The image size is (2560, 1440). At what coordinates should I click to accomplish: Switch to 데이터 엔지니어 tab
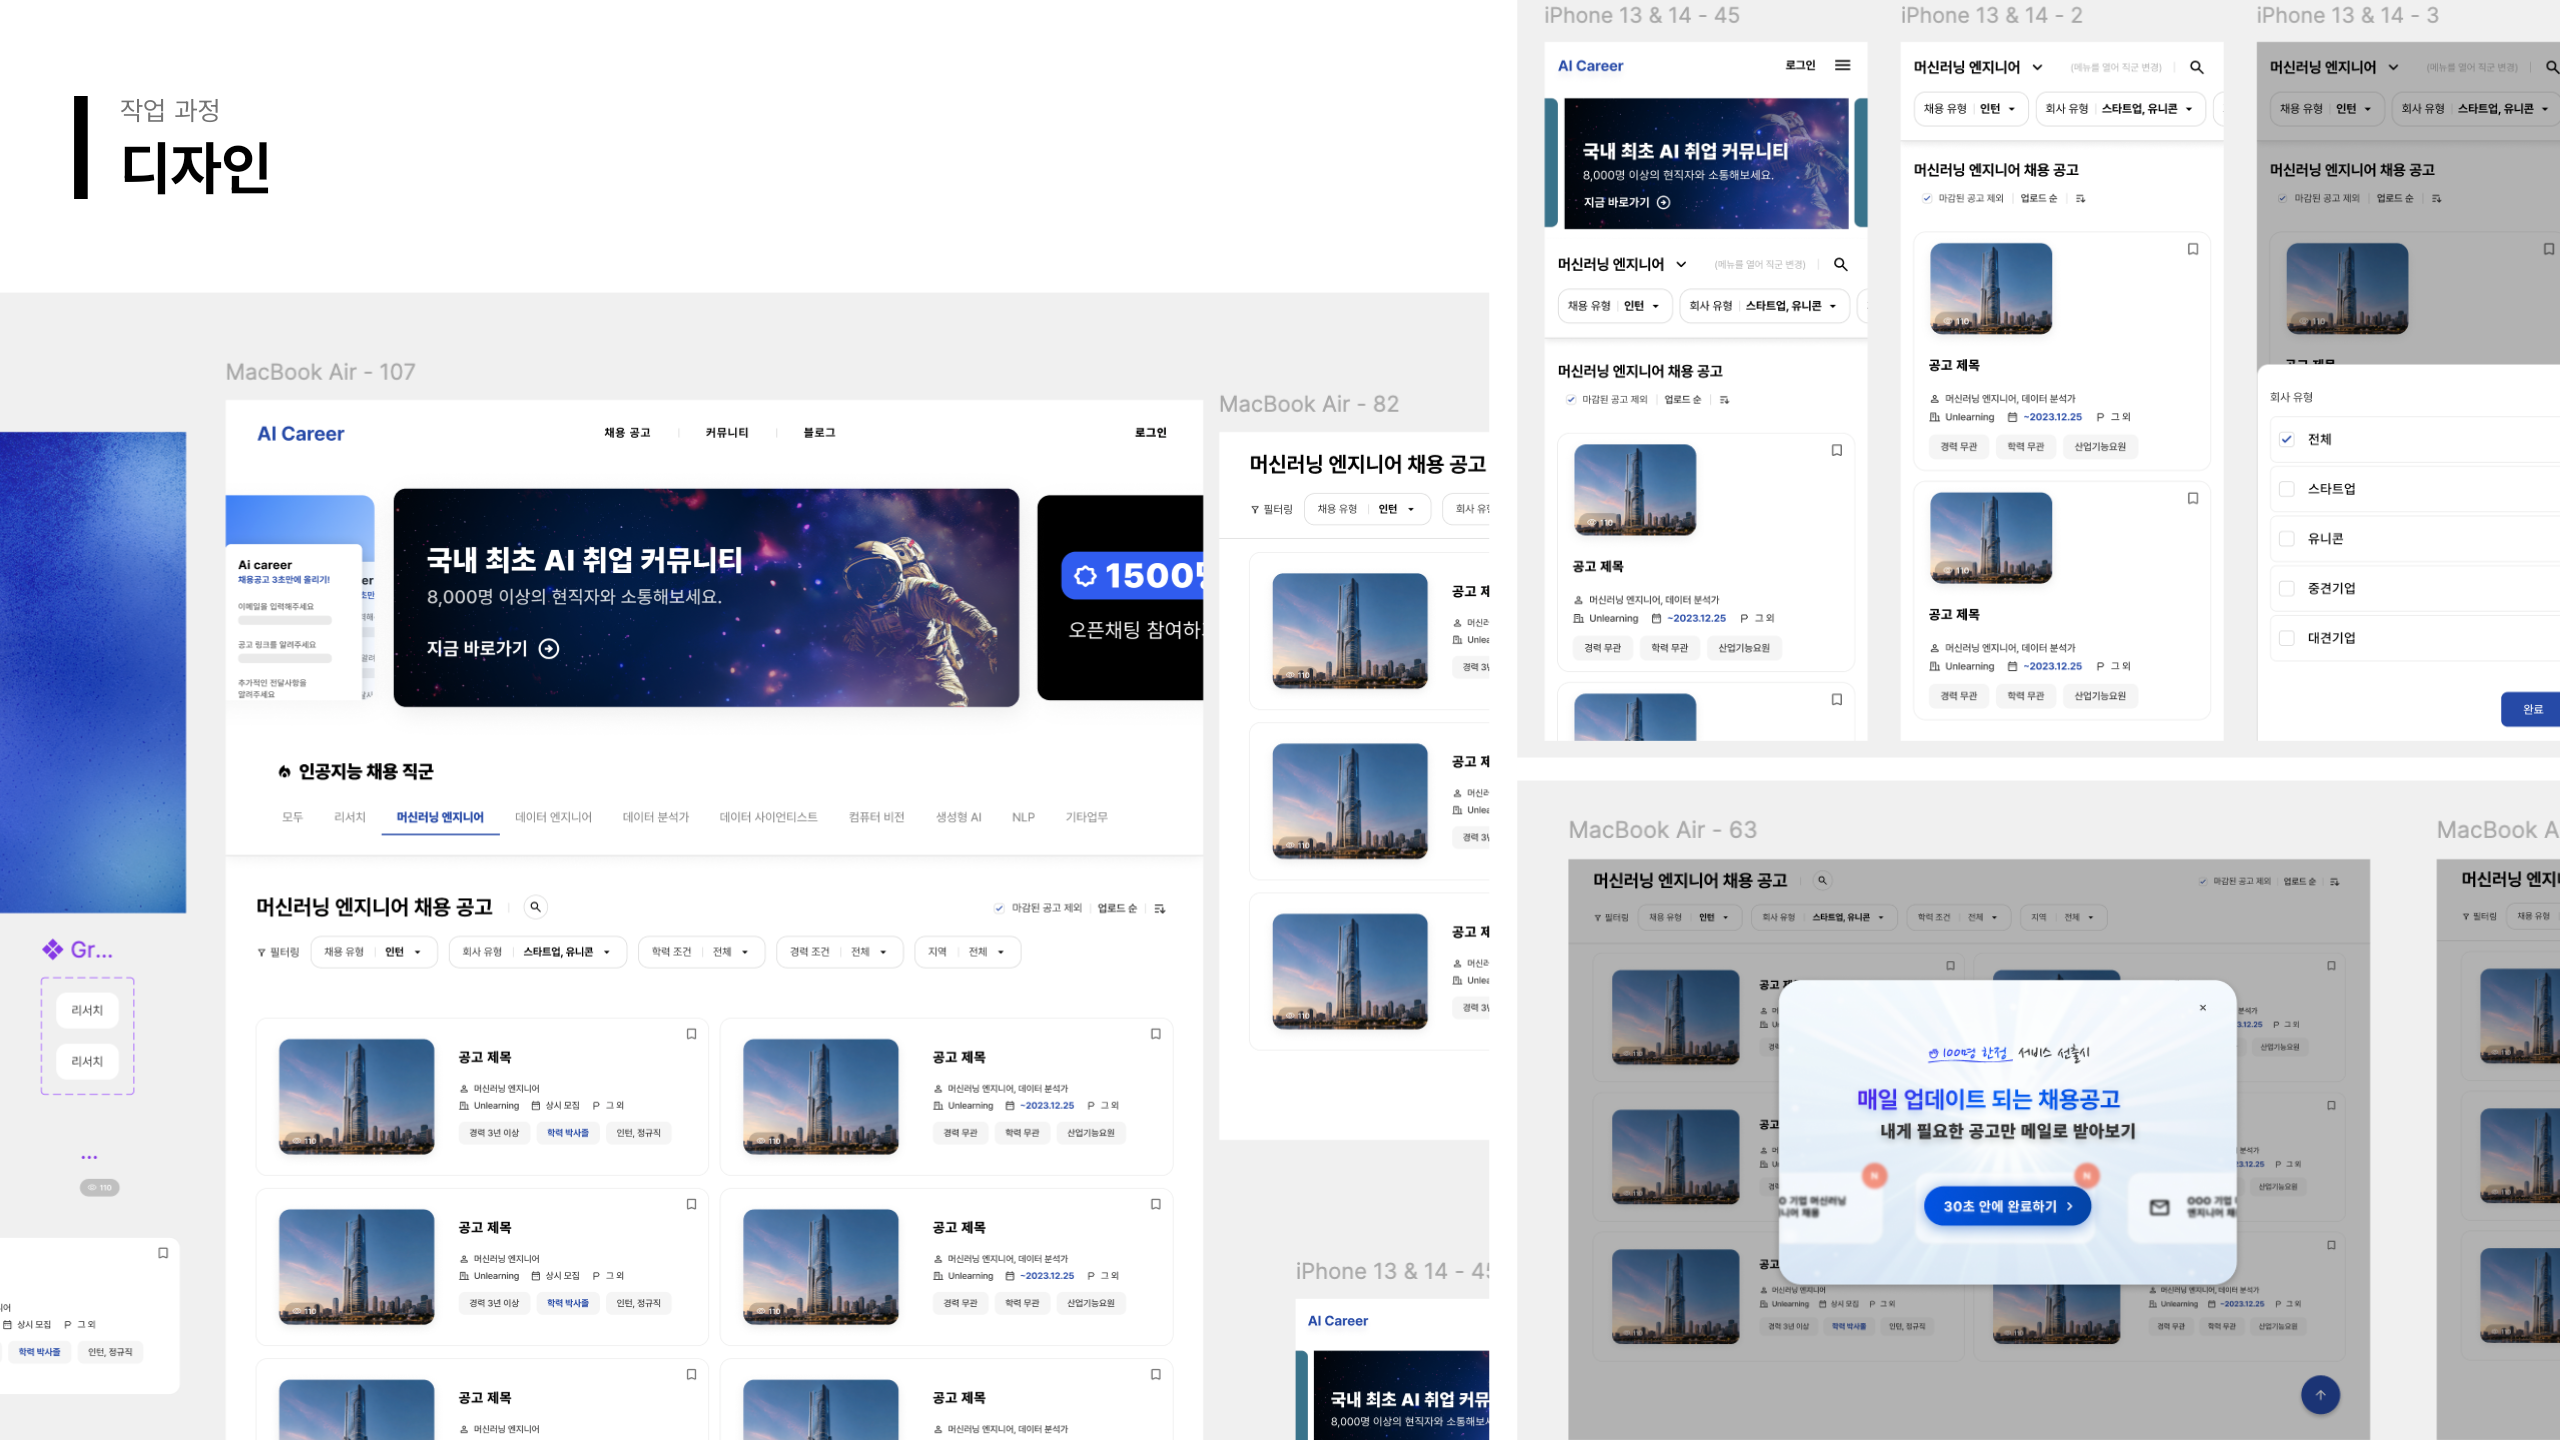point(553,817)
